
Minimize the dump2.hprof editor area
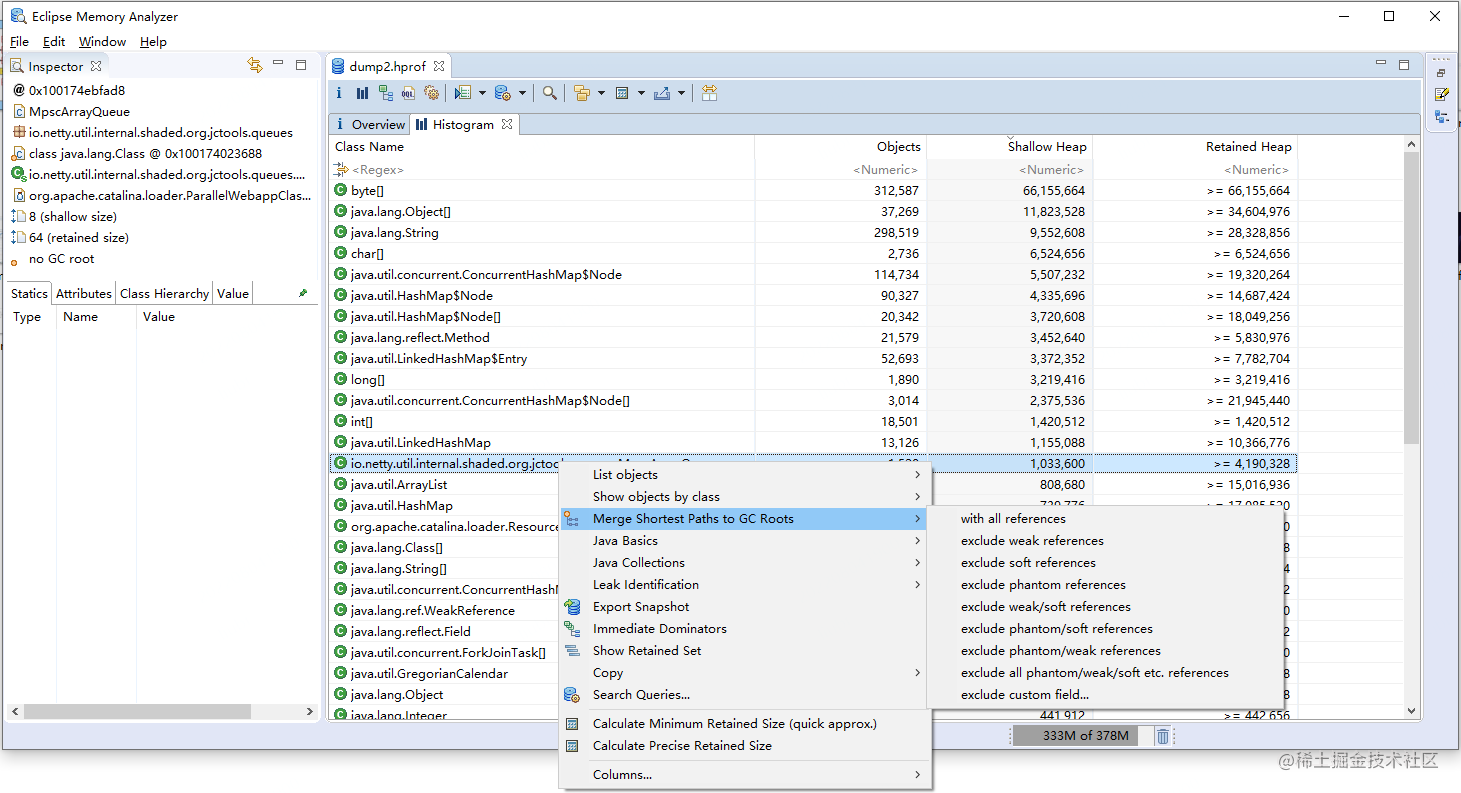pyautogui.click(x=1381, y=64)
